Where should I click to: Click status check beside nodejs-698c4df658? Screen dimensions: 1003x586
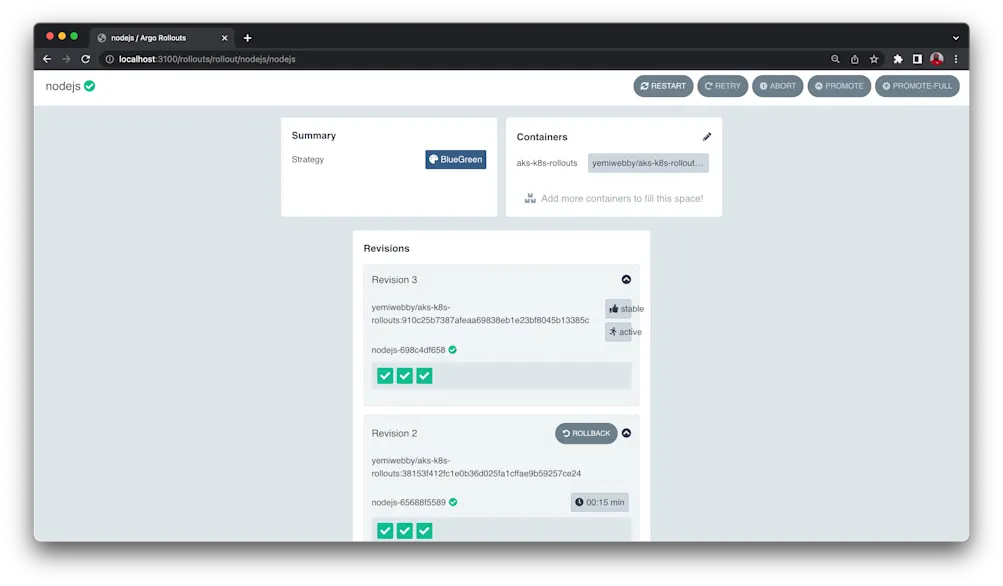452,350
